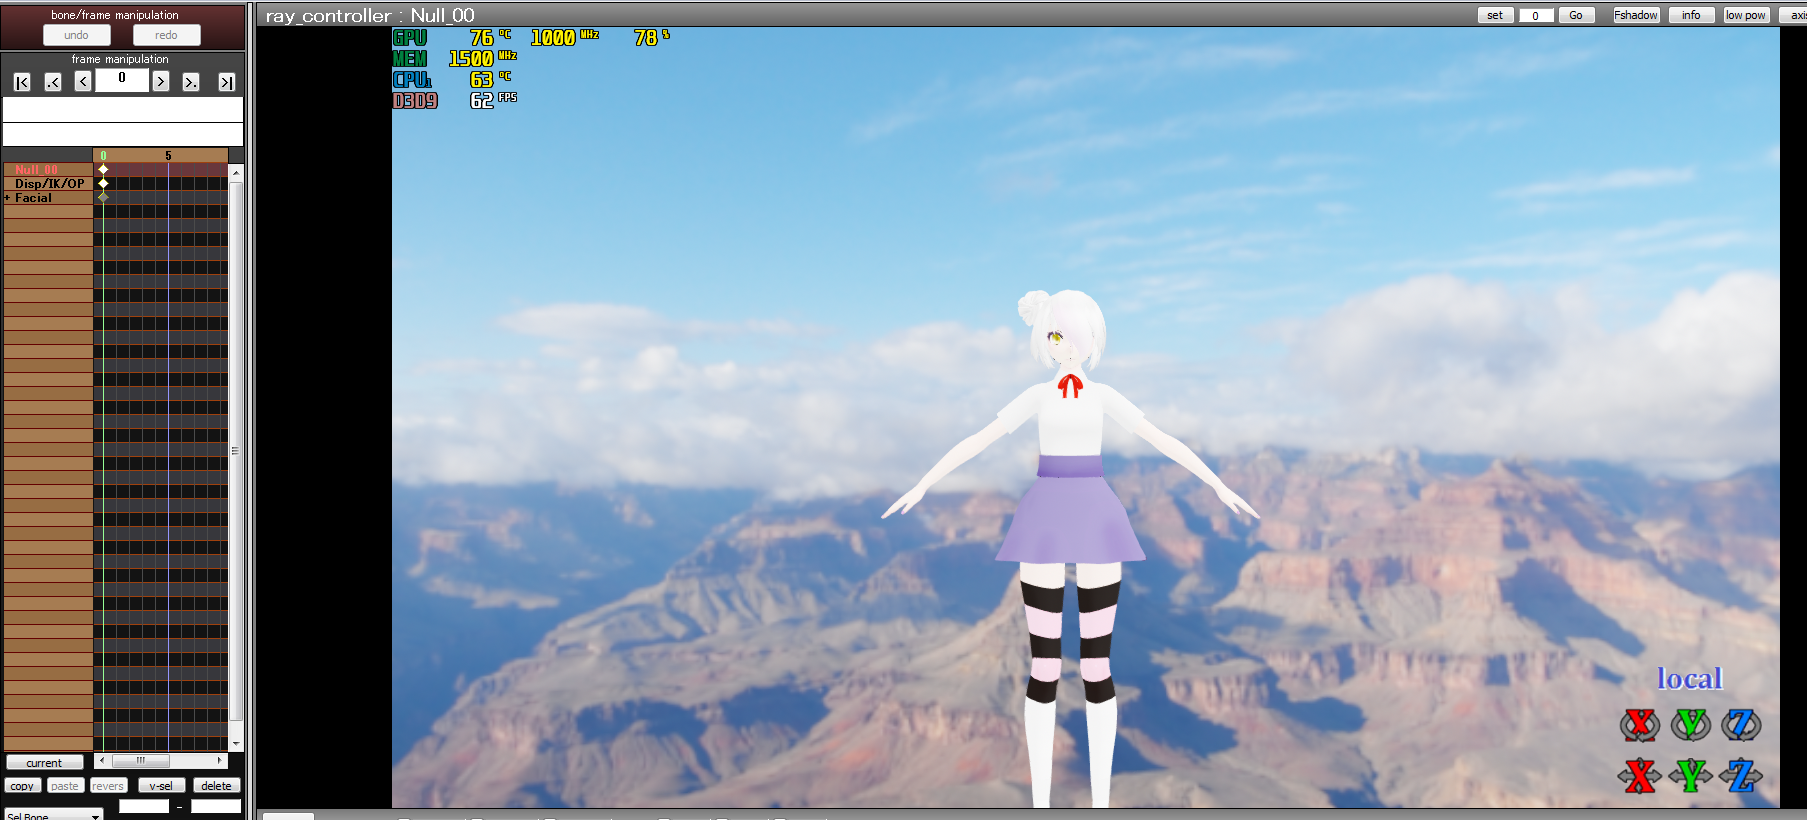Toggle the local coordinate mode label
The height and width of the screenshot is (820, 1807).
tap(1690, 679)
